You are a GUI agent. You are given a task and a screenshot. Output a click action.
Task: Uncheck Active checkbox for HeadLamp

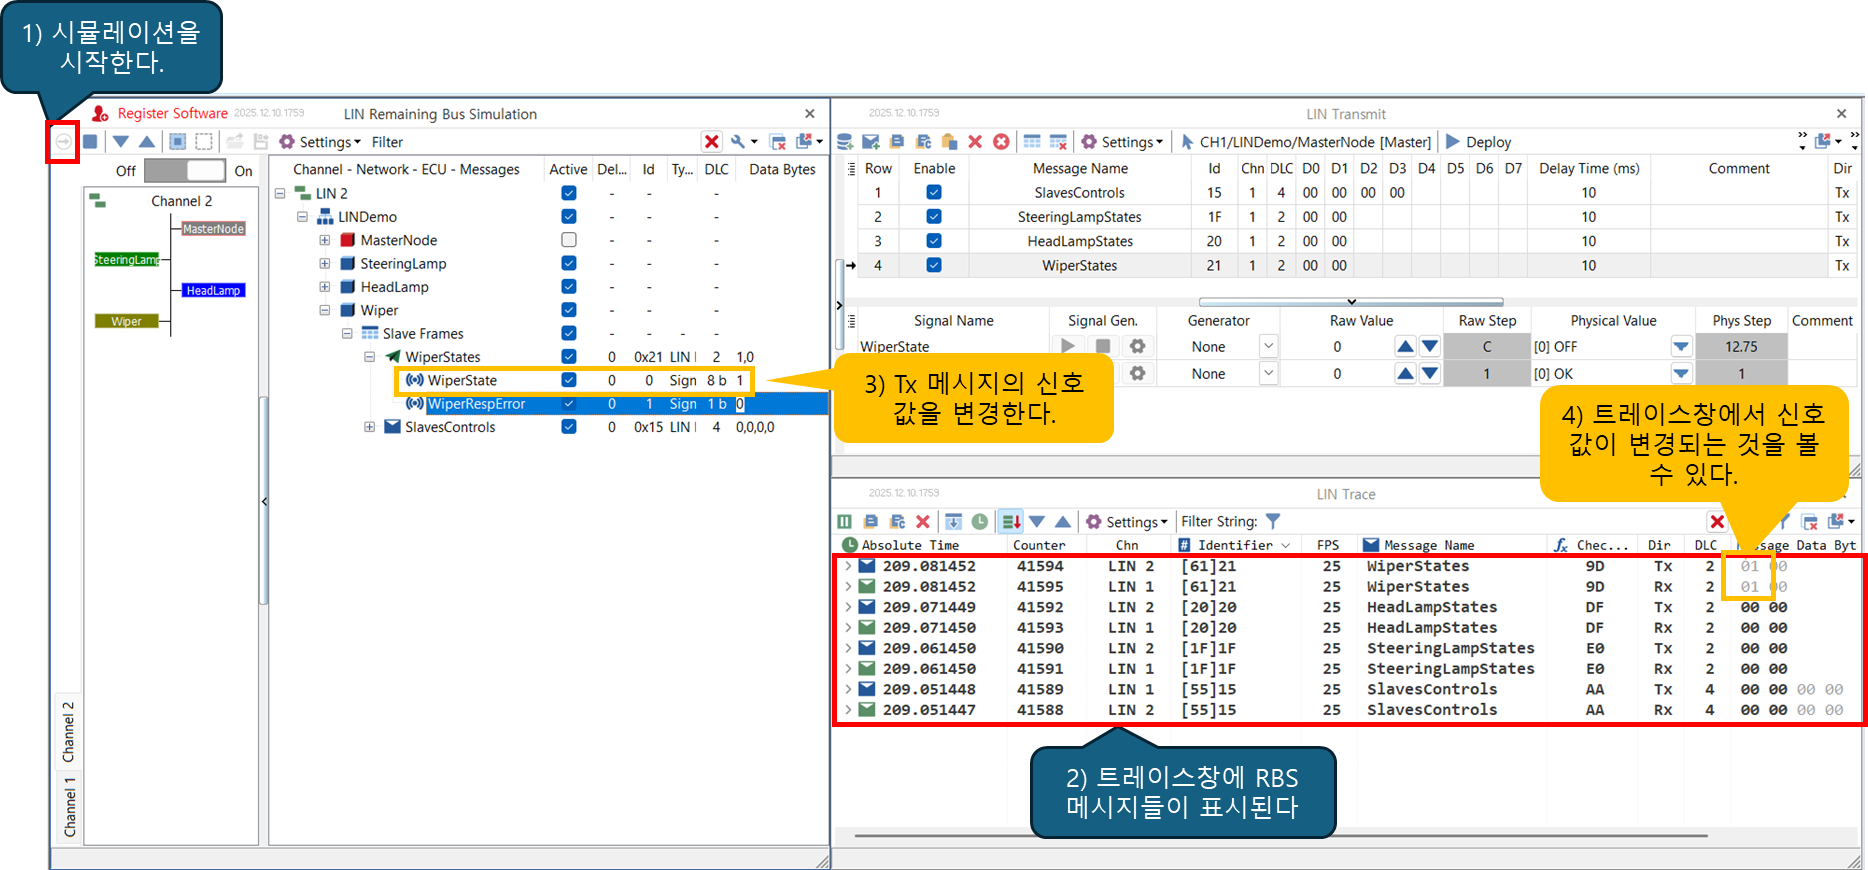tap(569, 287)
